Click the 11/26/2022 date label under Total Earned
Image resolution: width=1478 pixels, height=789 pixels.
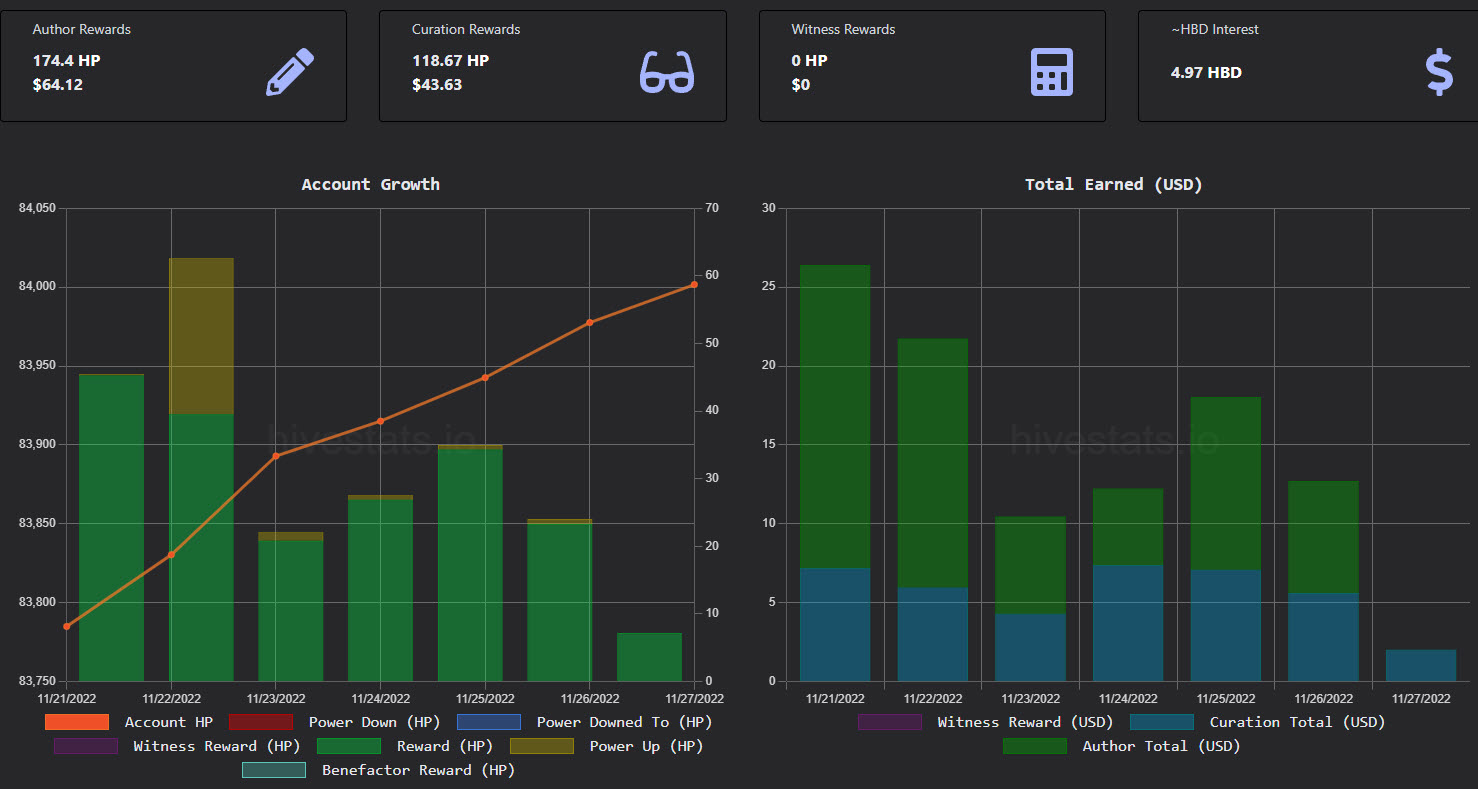click(x=1323, y=699)
